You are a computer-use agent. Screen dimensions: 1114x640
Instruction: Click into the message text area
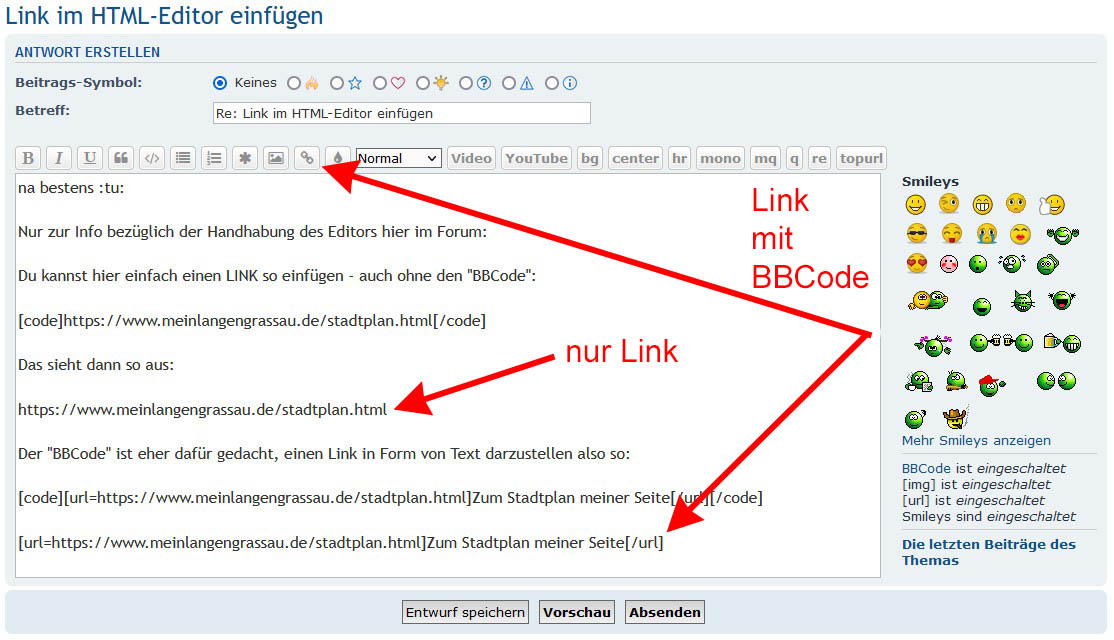coord(448,375)
